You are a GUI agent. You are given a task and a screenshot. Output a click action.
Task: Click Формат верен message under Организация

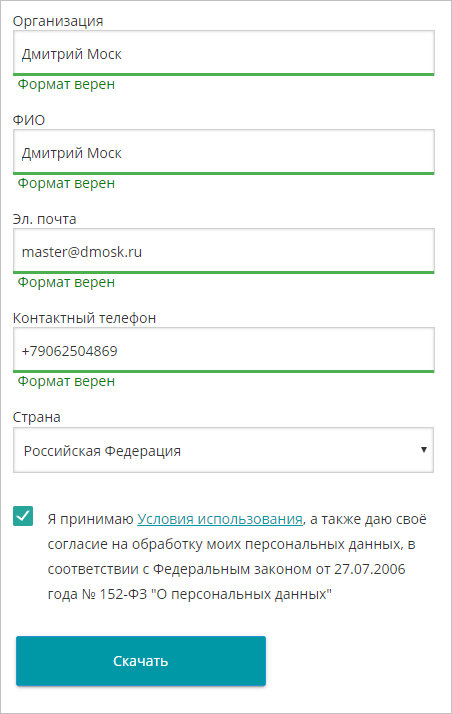66,84
